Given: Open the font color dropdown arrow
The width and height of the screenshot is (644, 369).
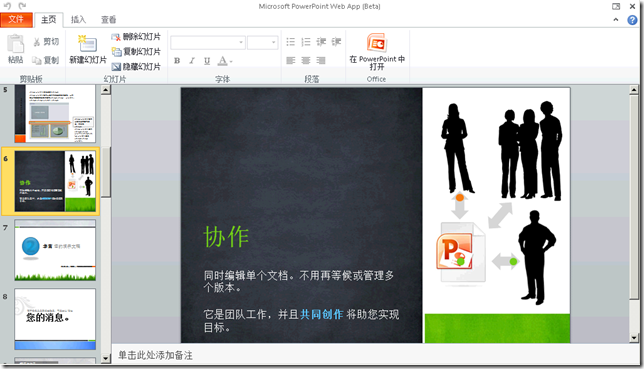Looking at the screenshot, I should (x=231, y=61).
